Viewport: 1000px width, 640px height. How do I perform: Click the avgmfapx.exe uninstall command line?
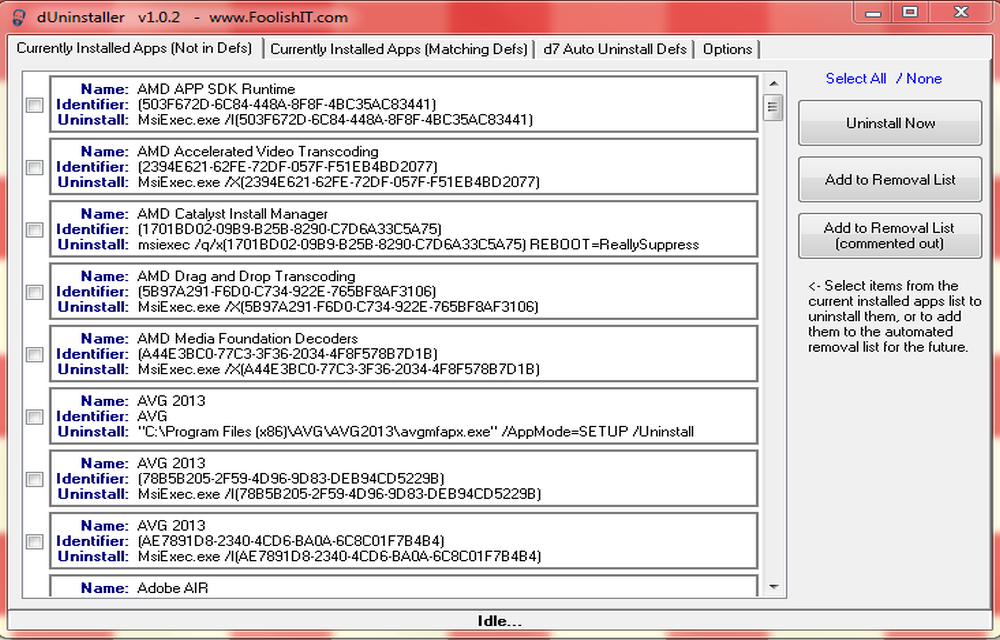click(416, 432)
